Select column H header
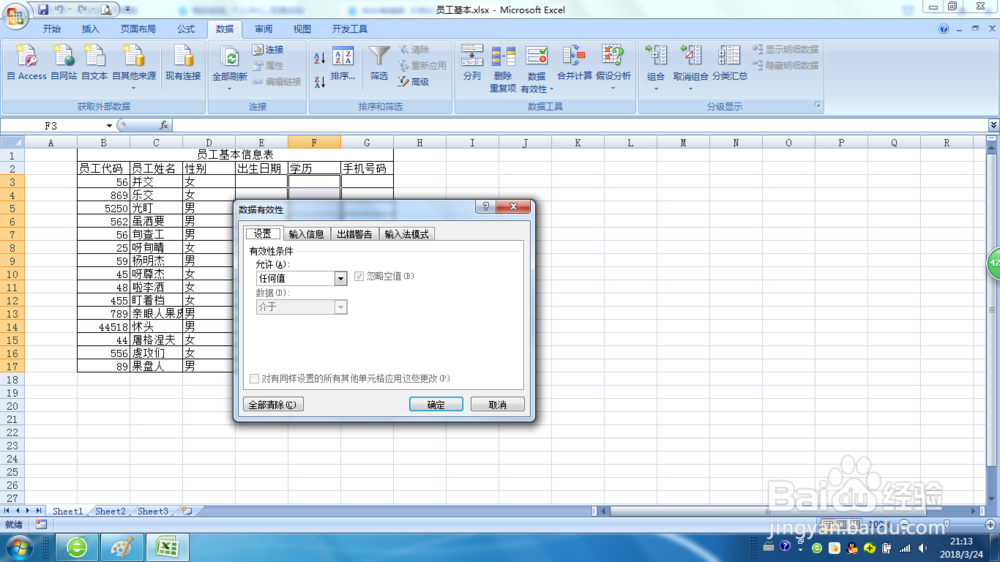The height and width of the screenshot is (562, 1000). [x=420, y=142]
